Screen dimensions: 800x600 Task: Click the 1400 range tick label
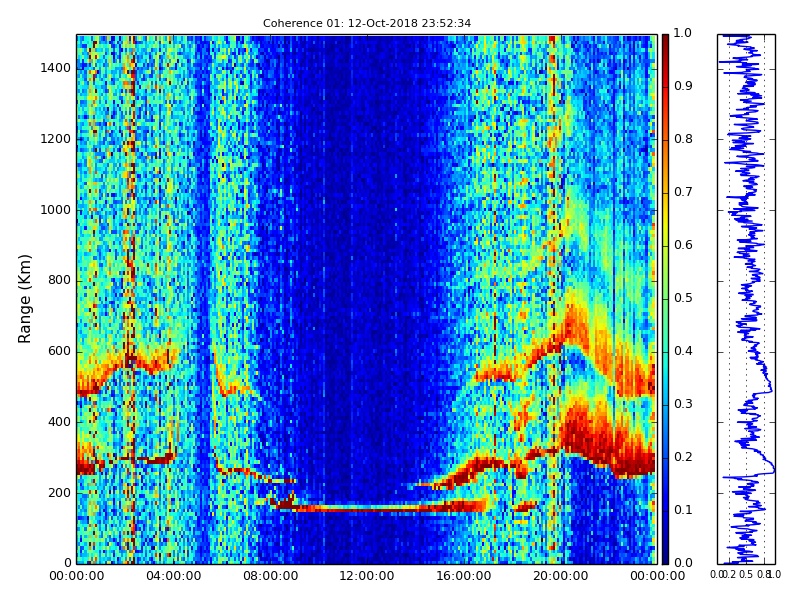56,68
